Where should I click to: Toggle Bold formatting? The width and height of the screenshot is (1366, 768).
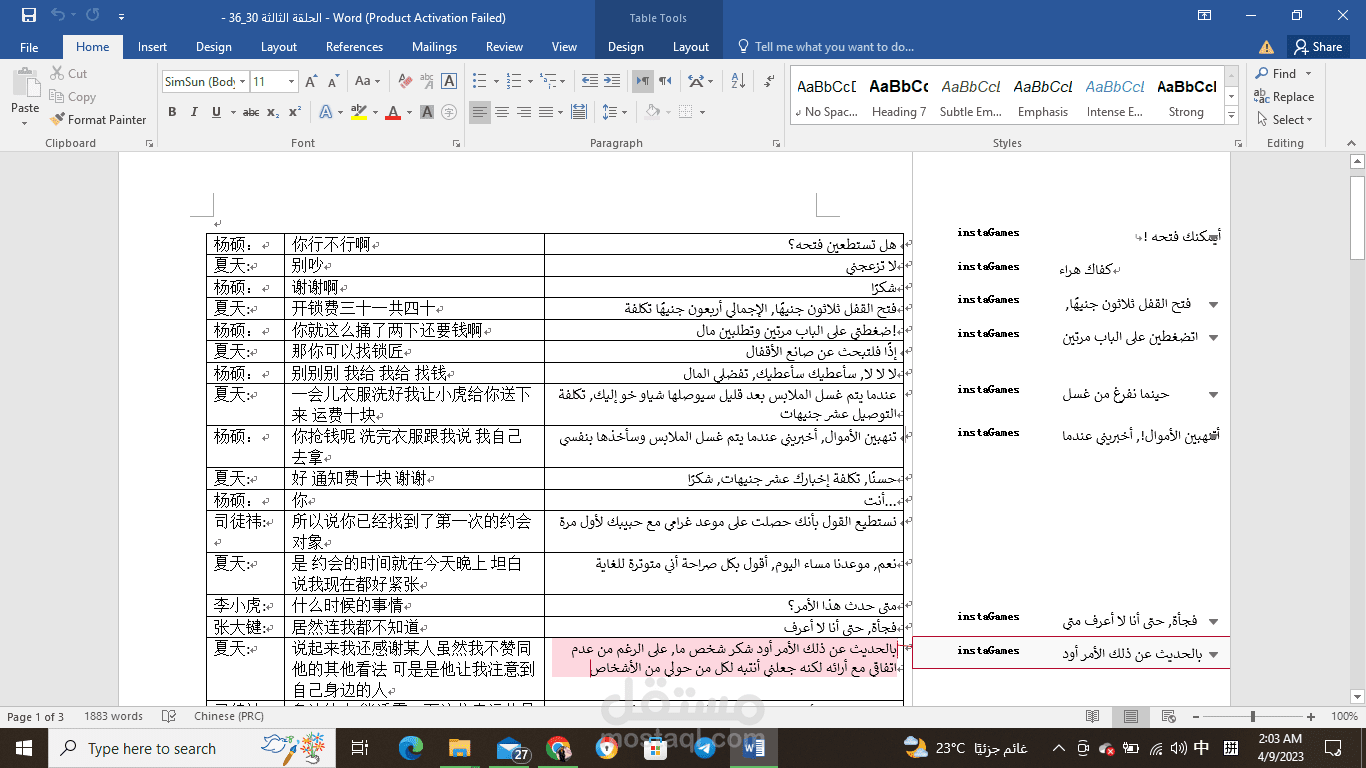click(172, 112)
